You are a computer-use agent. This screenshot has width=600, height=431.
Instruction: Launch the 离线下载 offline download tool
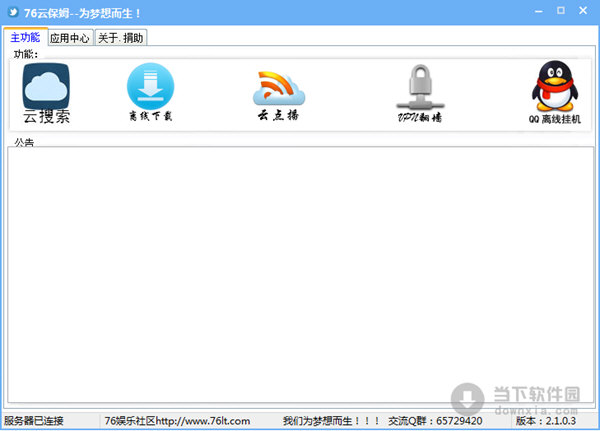click(150, 92)
